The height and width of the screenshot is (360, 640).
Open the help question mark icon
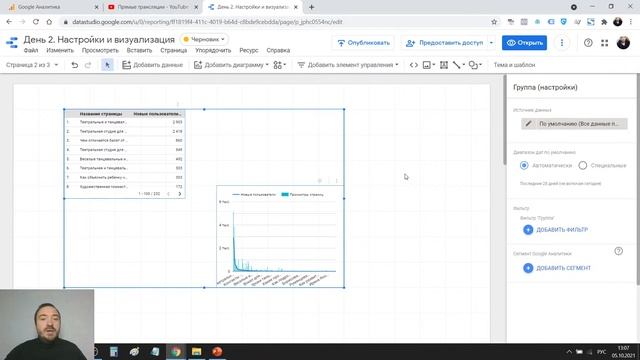[588, 42]
